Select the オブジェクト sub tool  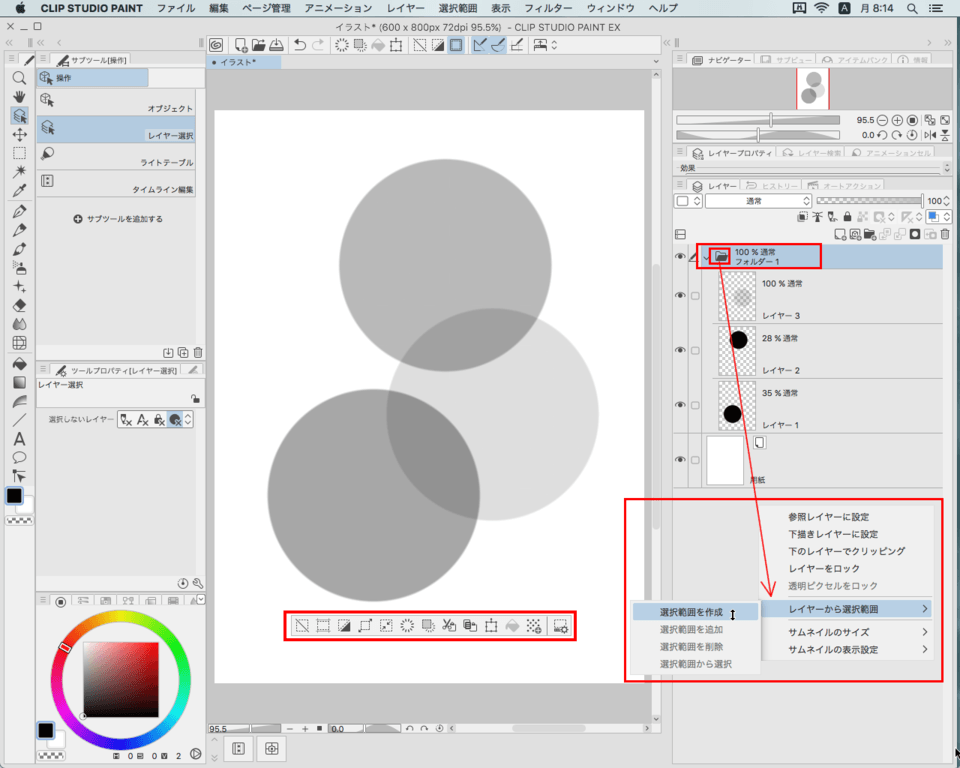pyautogui.click(x=116, y=102)
